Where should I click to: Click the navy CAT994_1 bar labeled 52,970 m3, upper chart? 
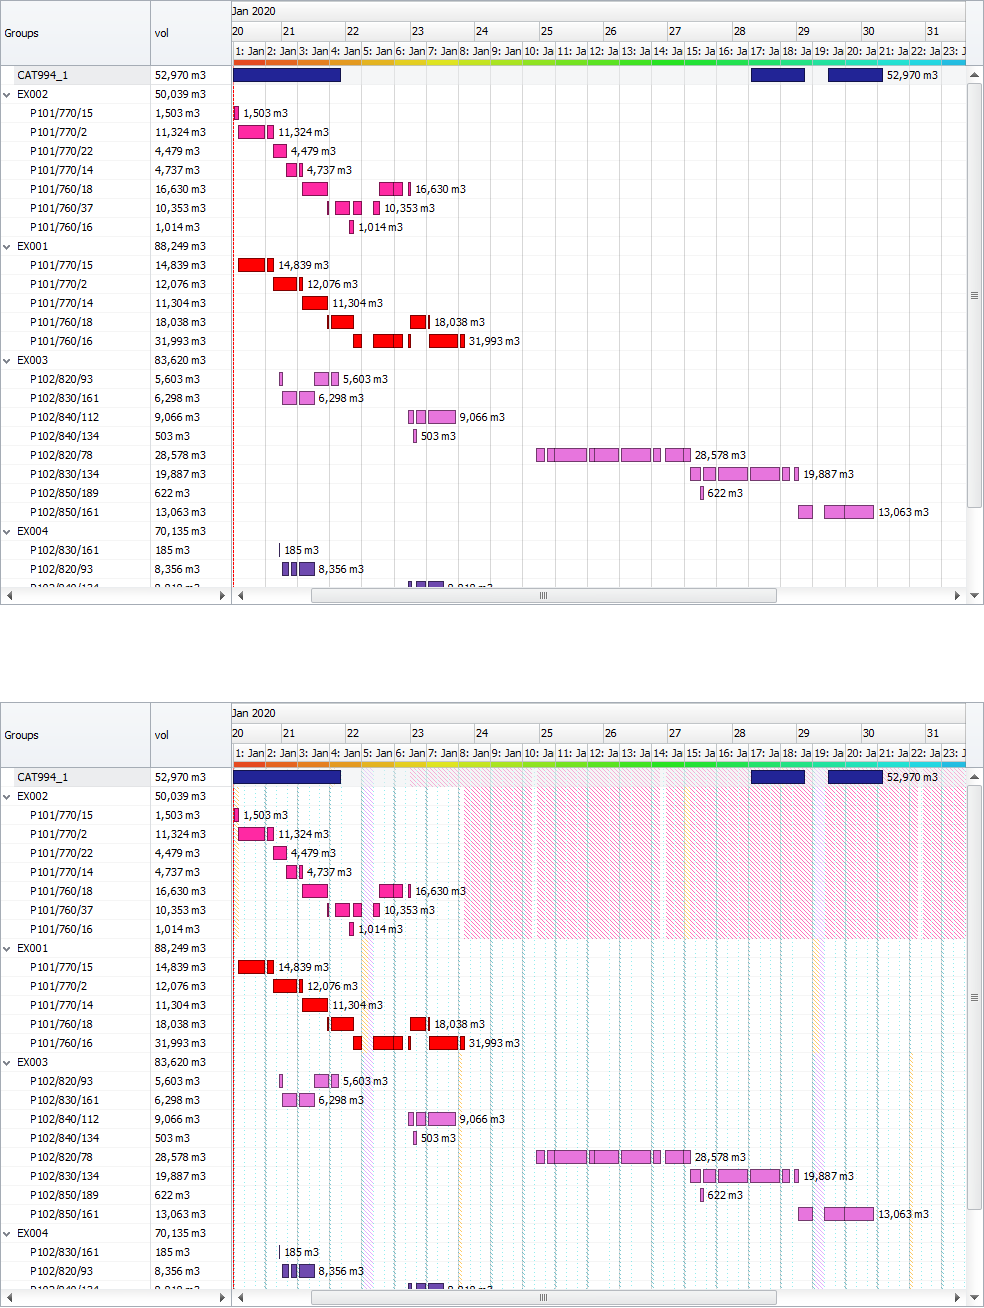pyautogui.click(x=855, y=75)
